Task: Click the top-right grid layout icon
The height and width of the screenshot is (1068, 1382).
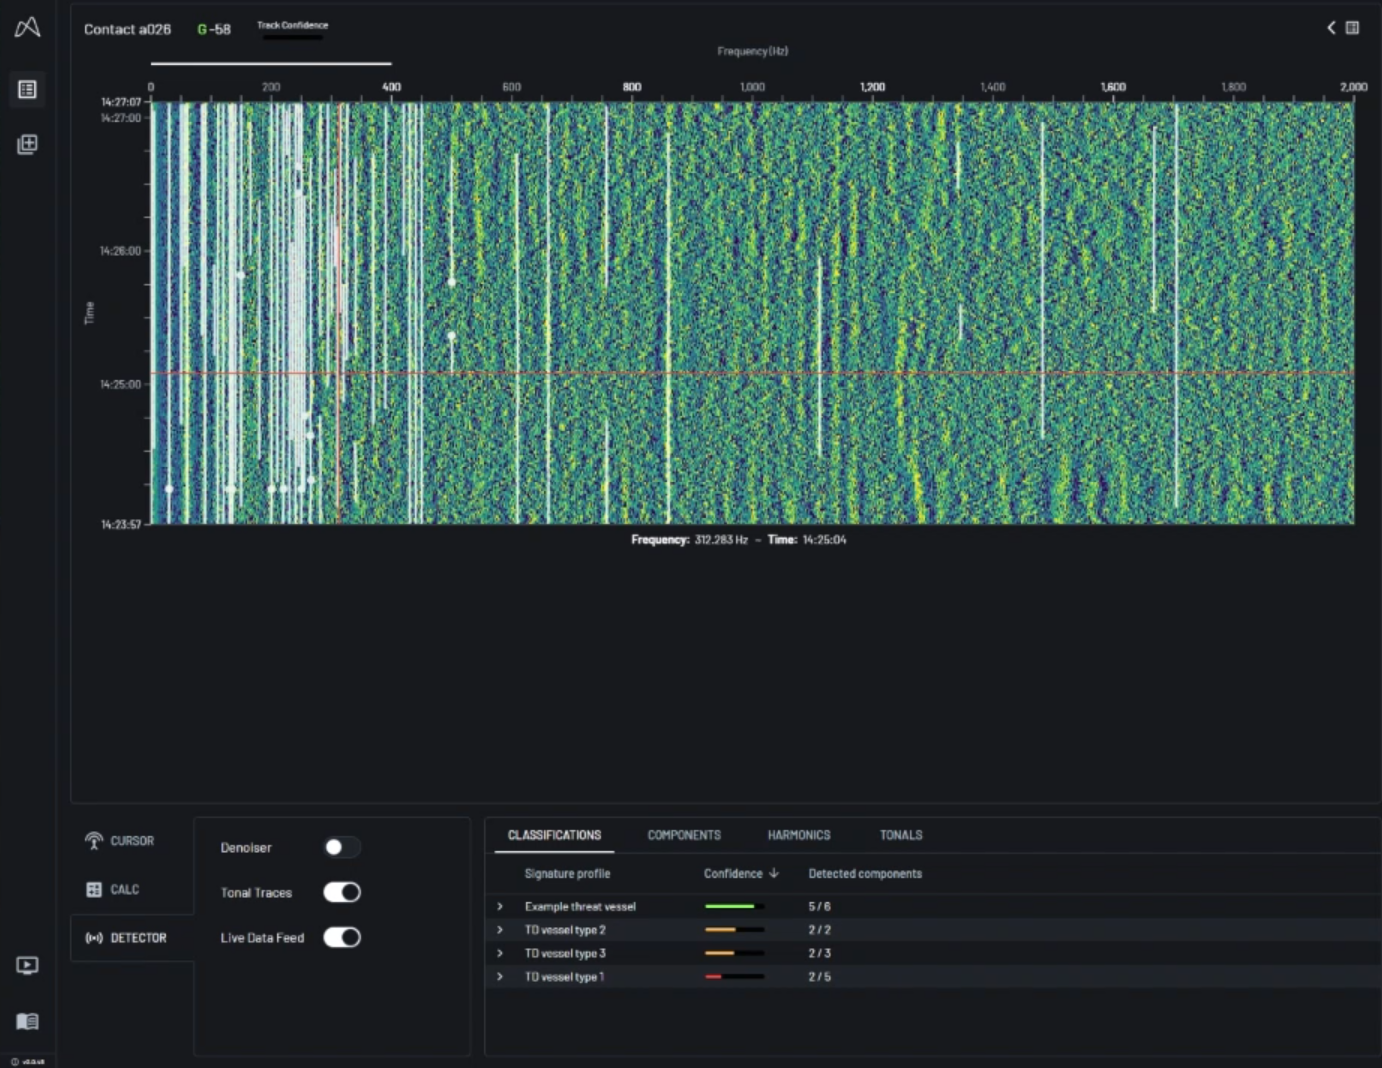Action: [x=1352, y=28]
